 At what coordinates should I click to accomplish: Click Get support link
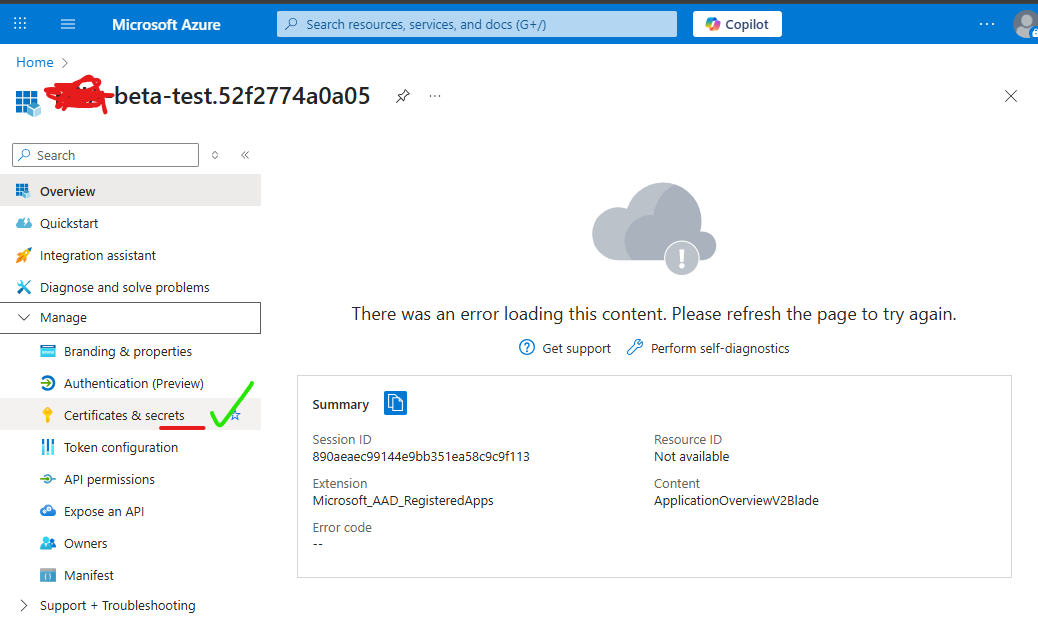[565, 348]
